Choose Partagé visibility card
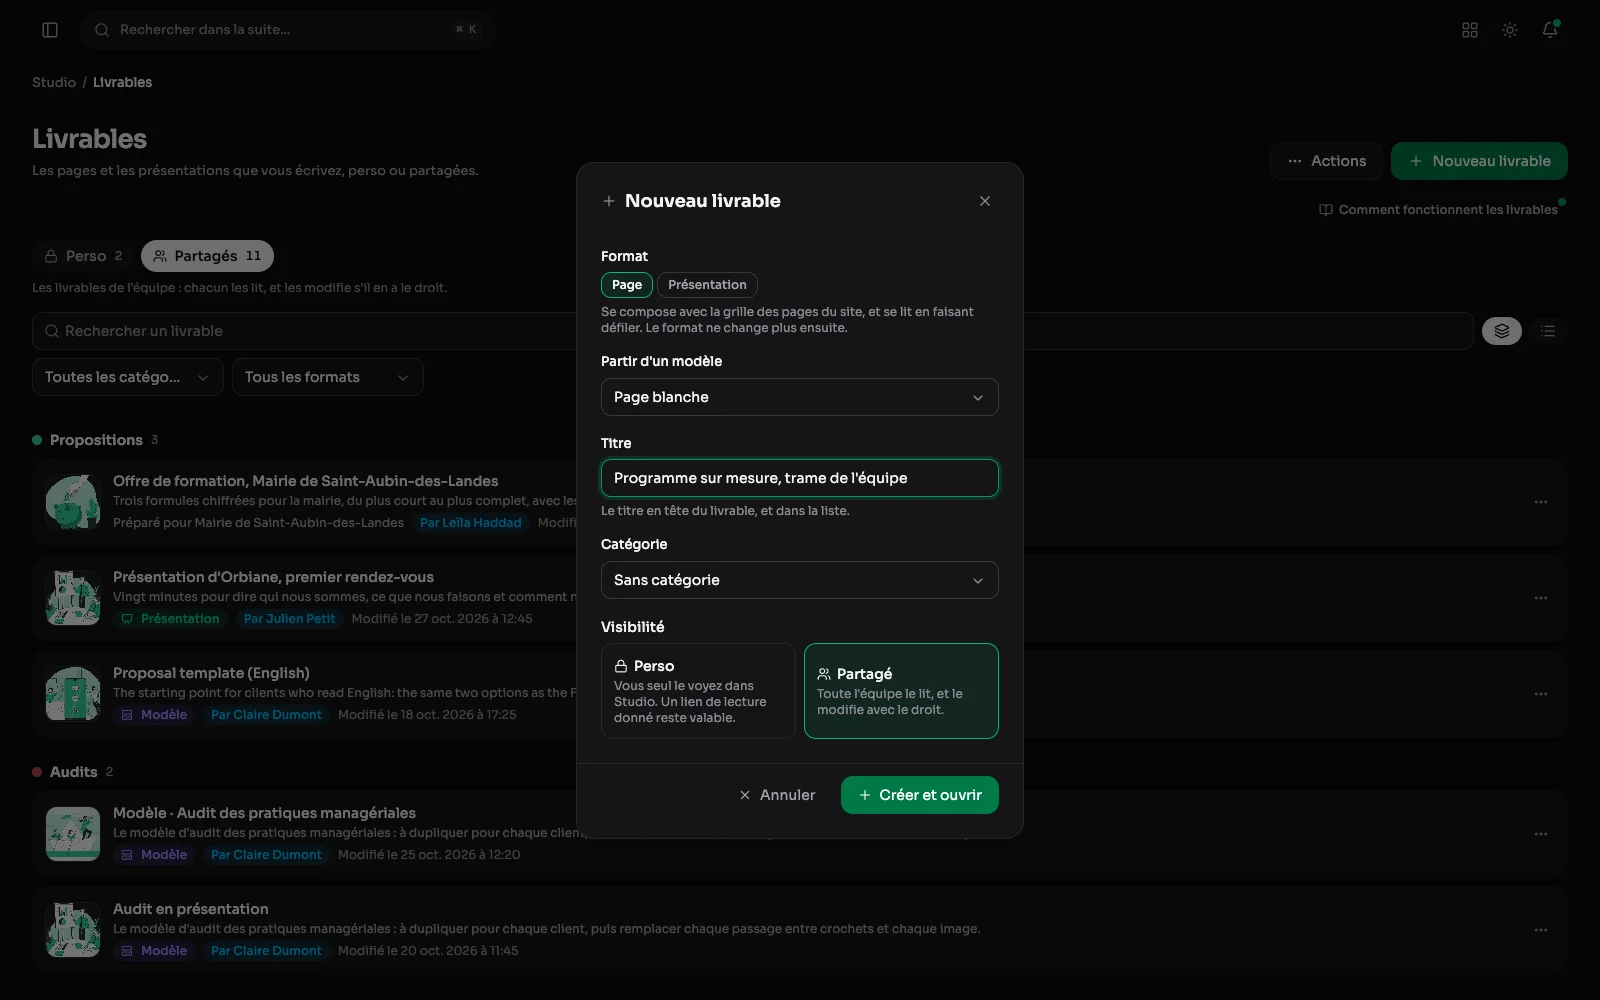Screen dimensions: 1600x1000 click(901, 691)
